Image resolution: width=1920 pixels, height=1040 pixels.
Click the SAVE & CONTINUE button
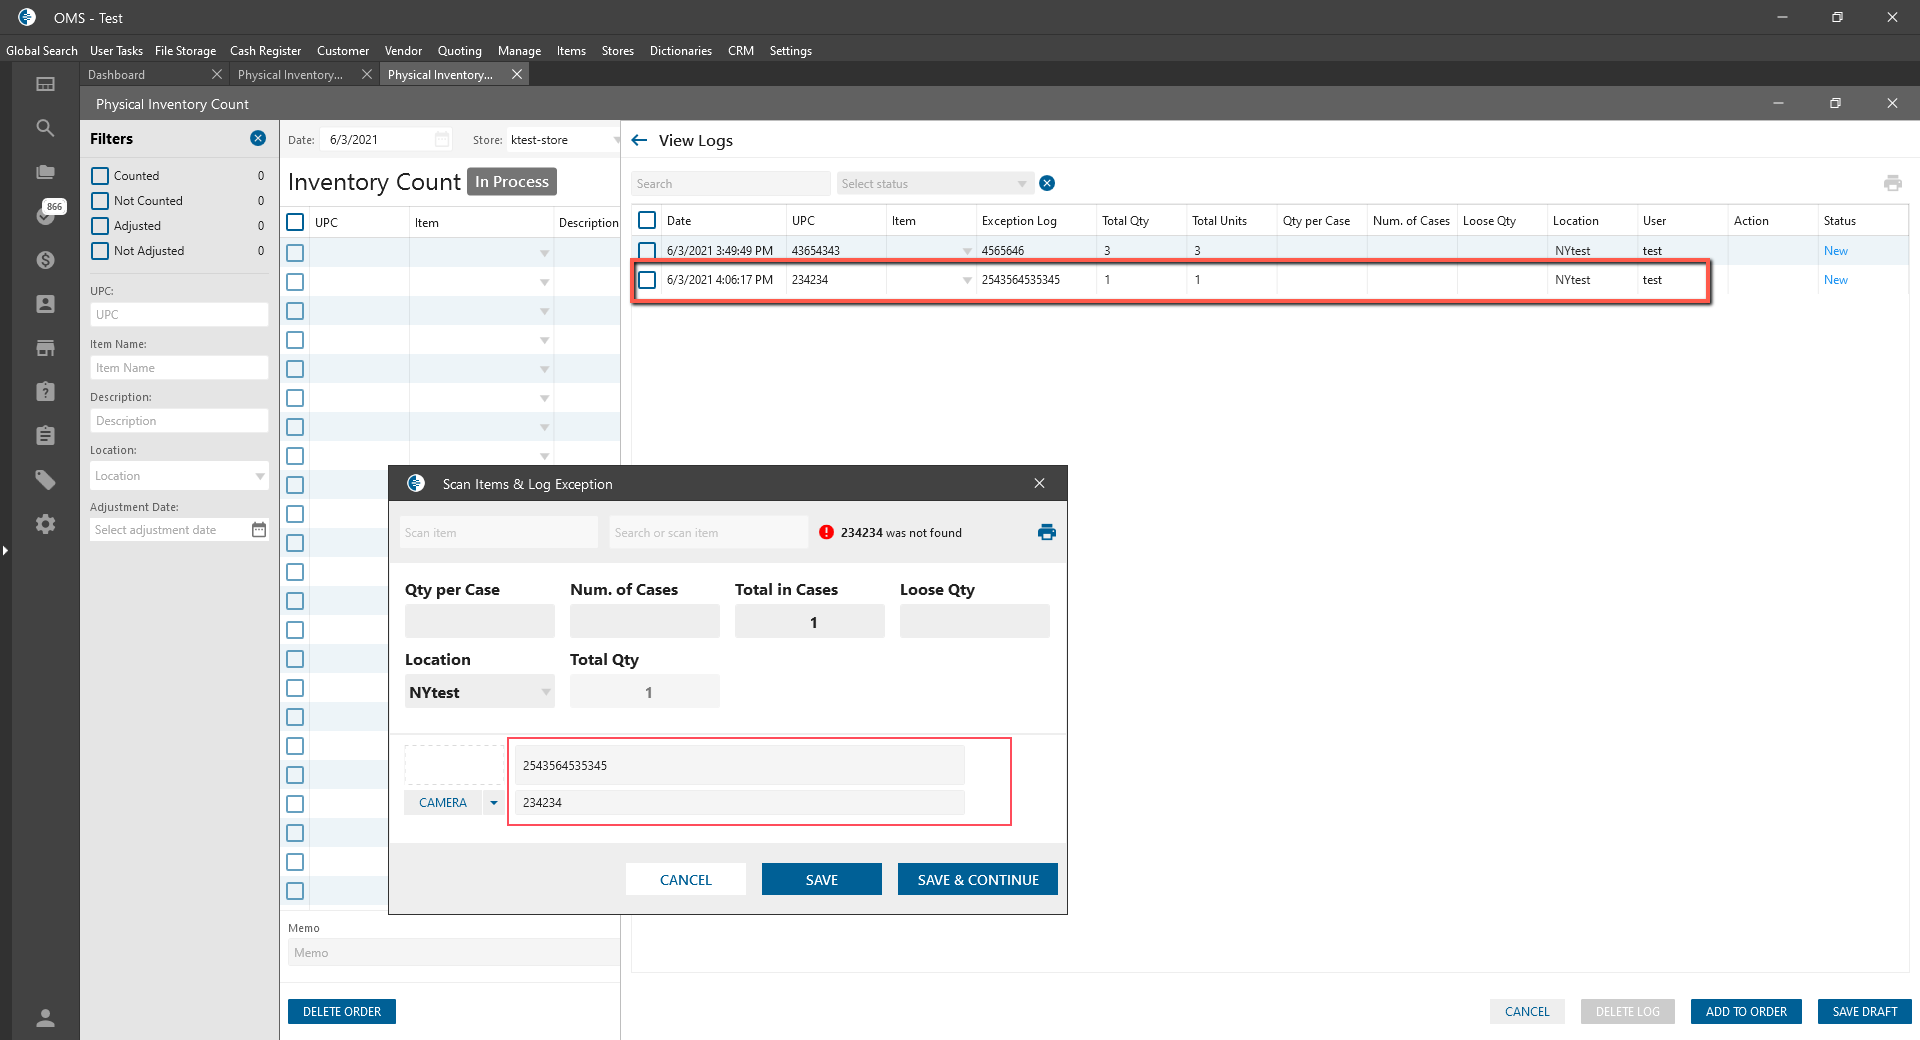click(x=977, y=880)
